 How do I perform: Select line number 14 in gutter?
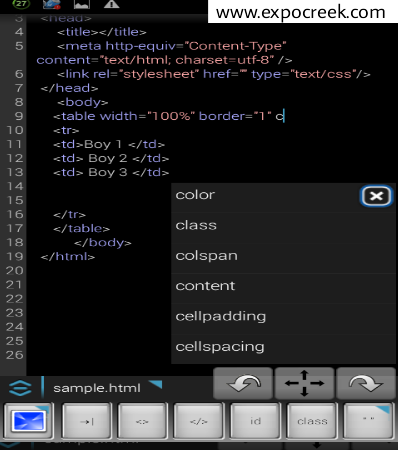click(x=15, y=186)
